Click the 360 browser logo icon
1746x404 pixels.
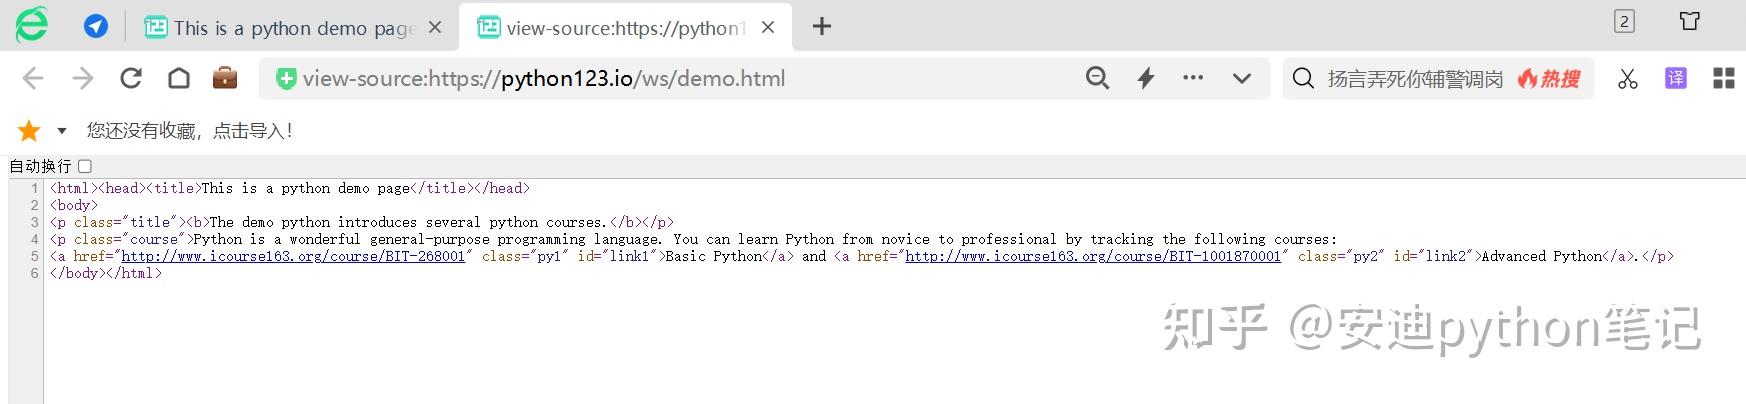click(31, 25)
